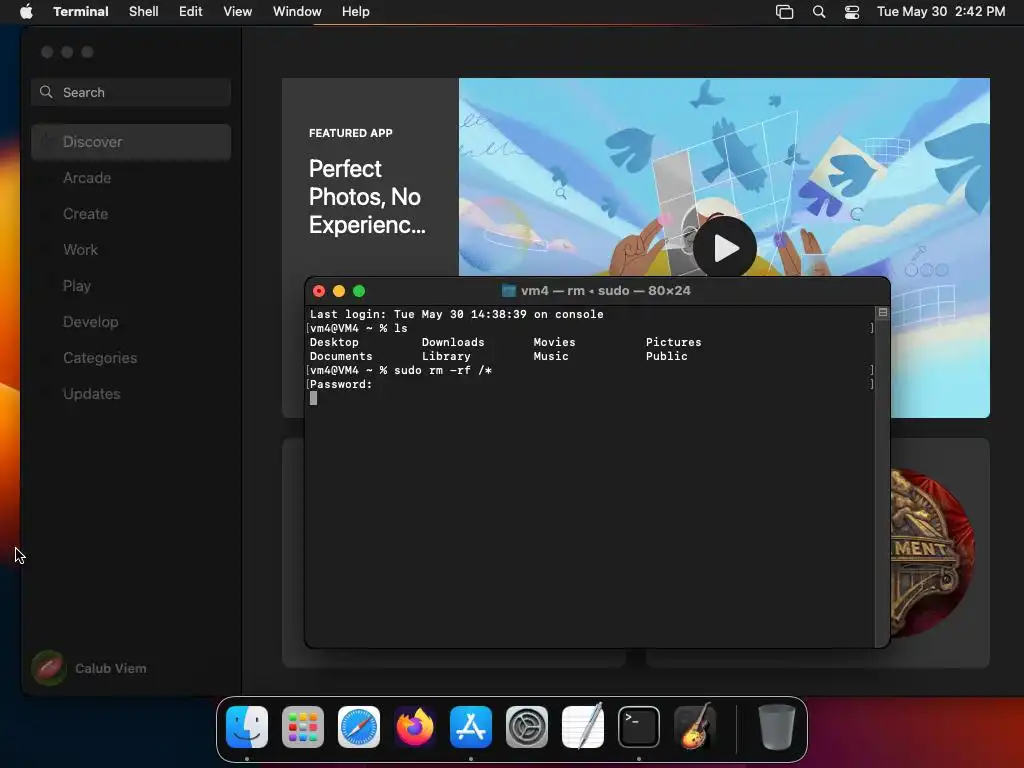
Task: Select Work in App Store sidebar
Action: (x=131, y=249)
